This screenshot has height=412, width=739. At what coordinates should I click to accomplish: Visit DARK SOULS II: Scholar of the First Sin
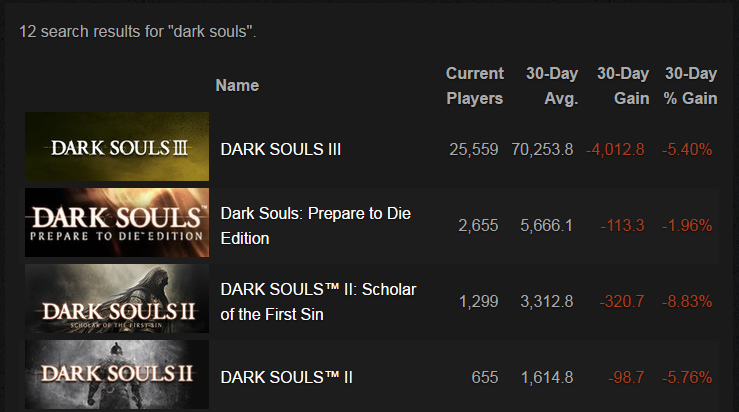pyautogui.click(x=319, y=302)
